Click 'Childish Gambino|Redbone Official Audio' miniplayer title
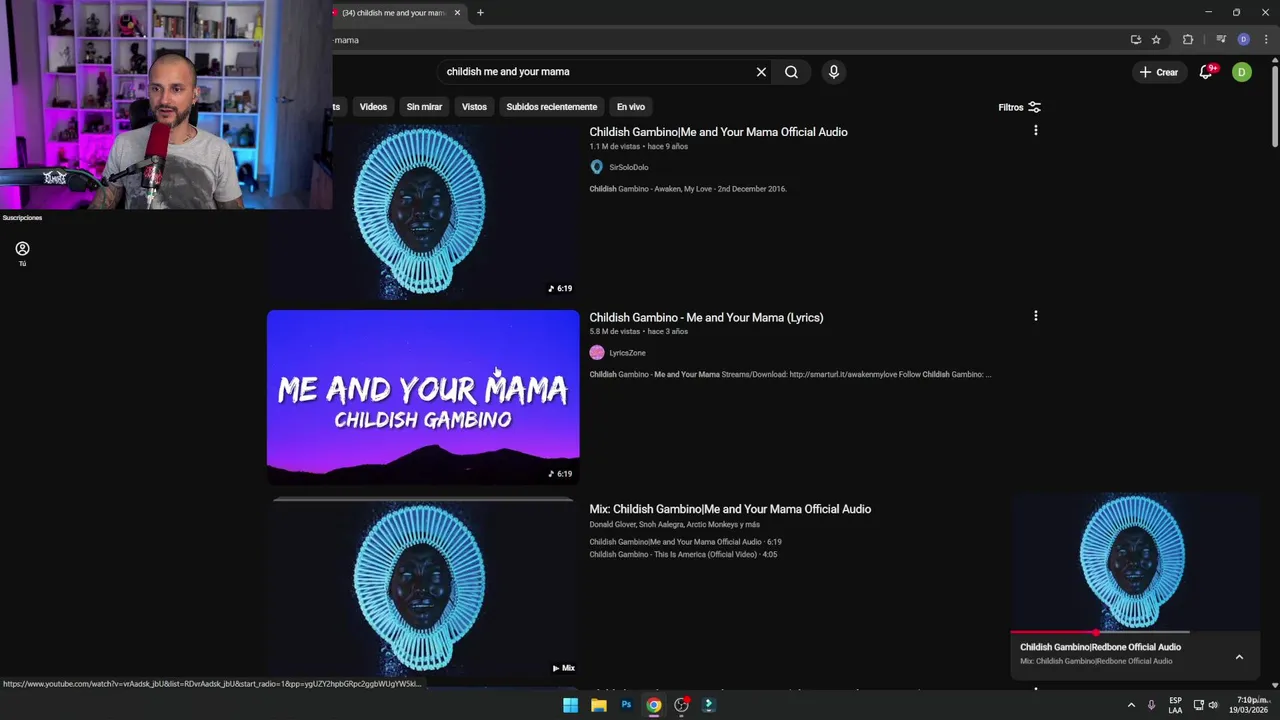This screenshot has height=720, width=1280. pos(1100,647)
